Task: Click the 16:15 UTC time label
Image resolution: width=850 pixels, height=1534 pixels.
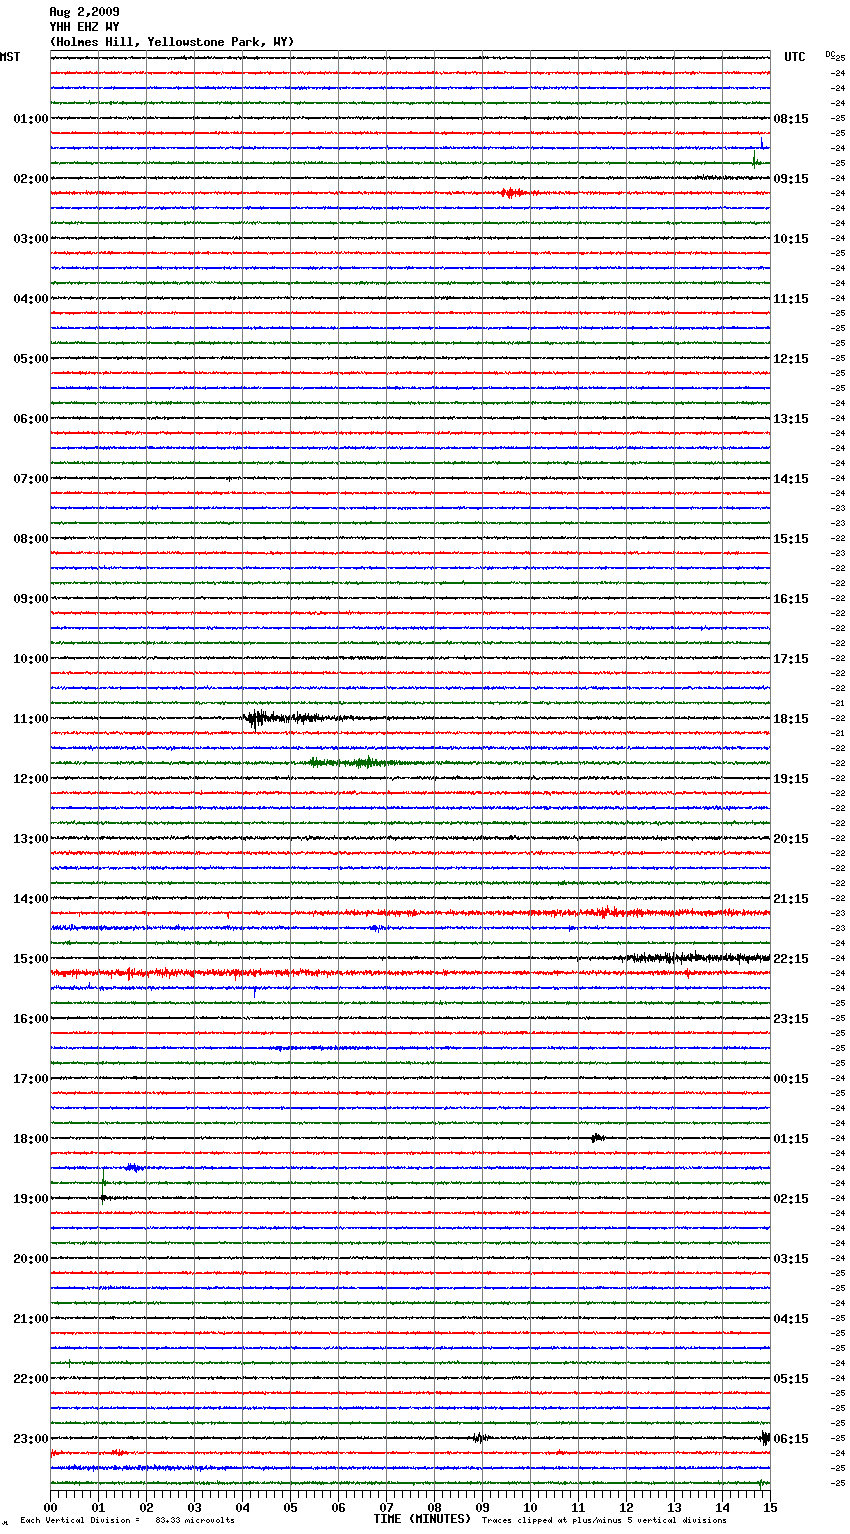Action: (x=791, y=599)
